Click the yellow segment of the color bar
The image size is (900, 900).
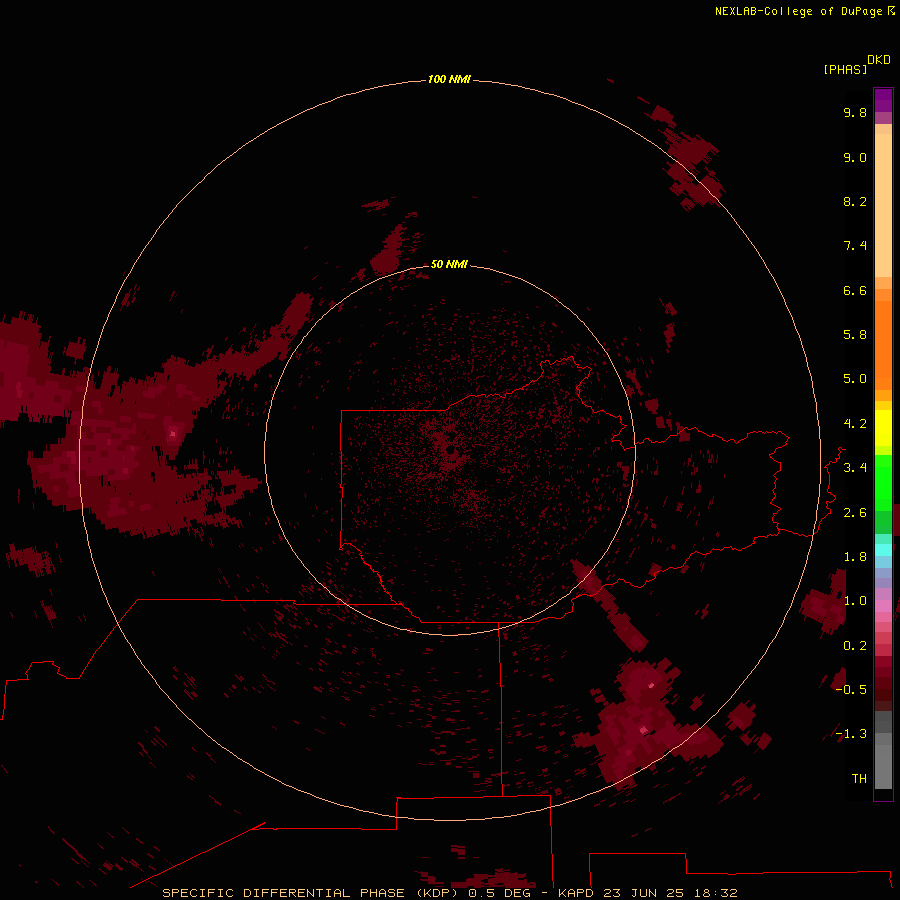[x=883, y=428]
